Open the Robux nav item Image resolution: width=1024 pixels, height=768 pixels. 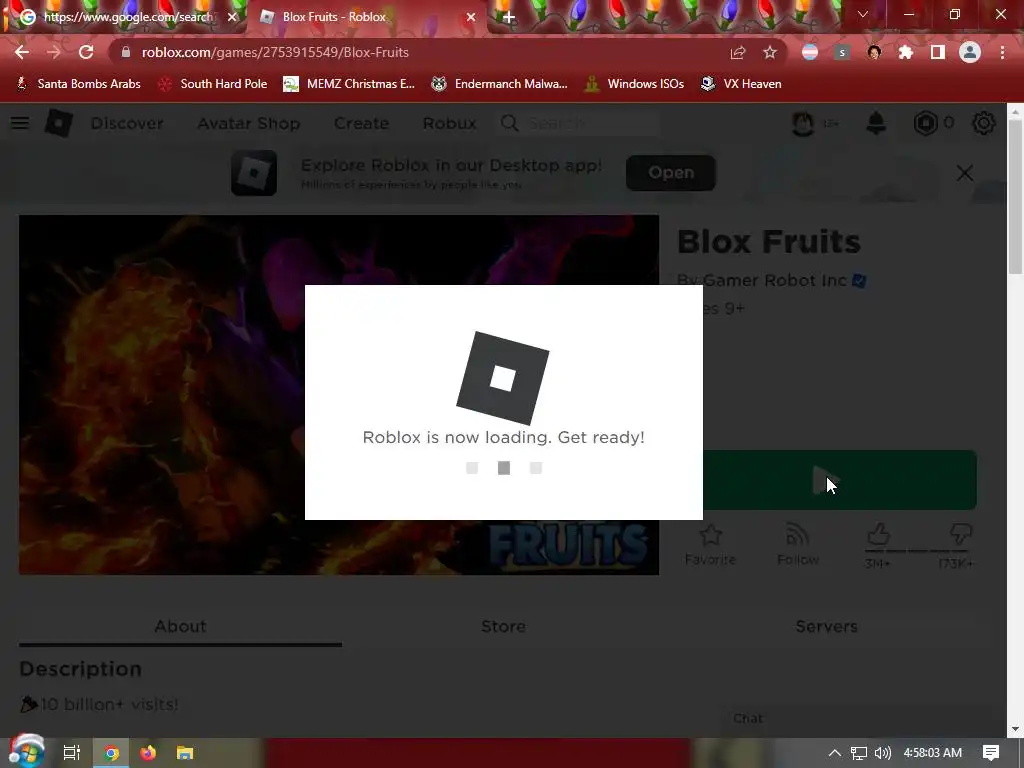tap(449, 123)
